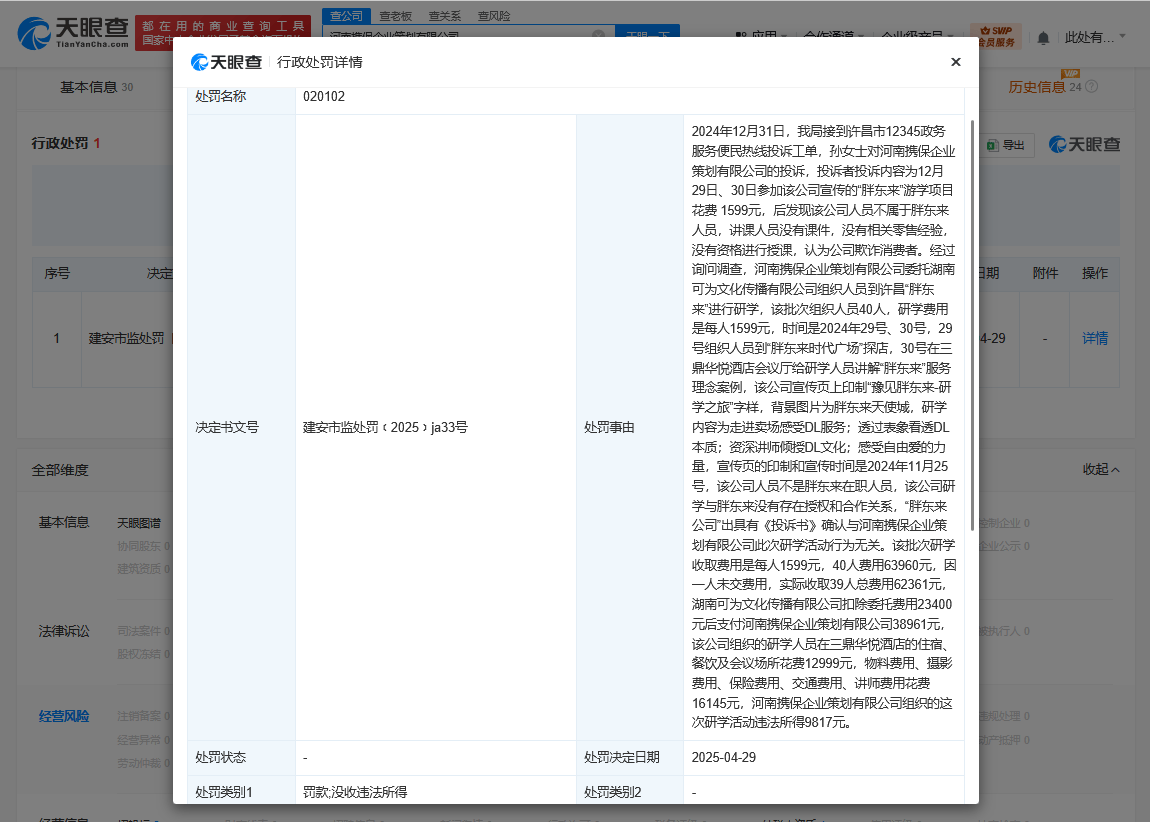The width and height of the screenshot is (1150, 822).
Task: Click the 基本信息 category in 全部维度
Action: 64,522
